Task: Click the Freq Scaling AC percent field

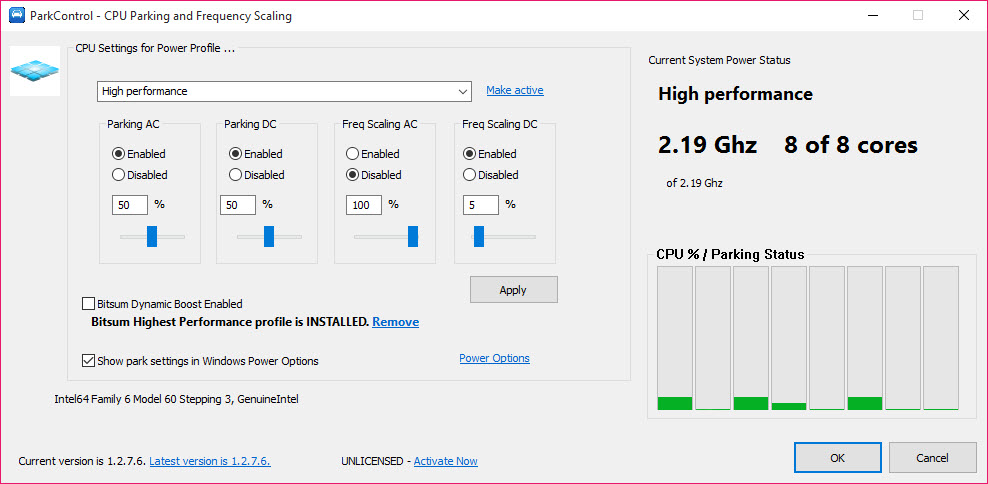Action: tap(364, 205)
